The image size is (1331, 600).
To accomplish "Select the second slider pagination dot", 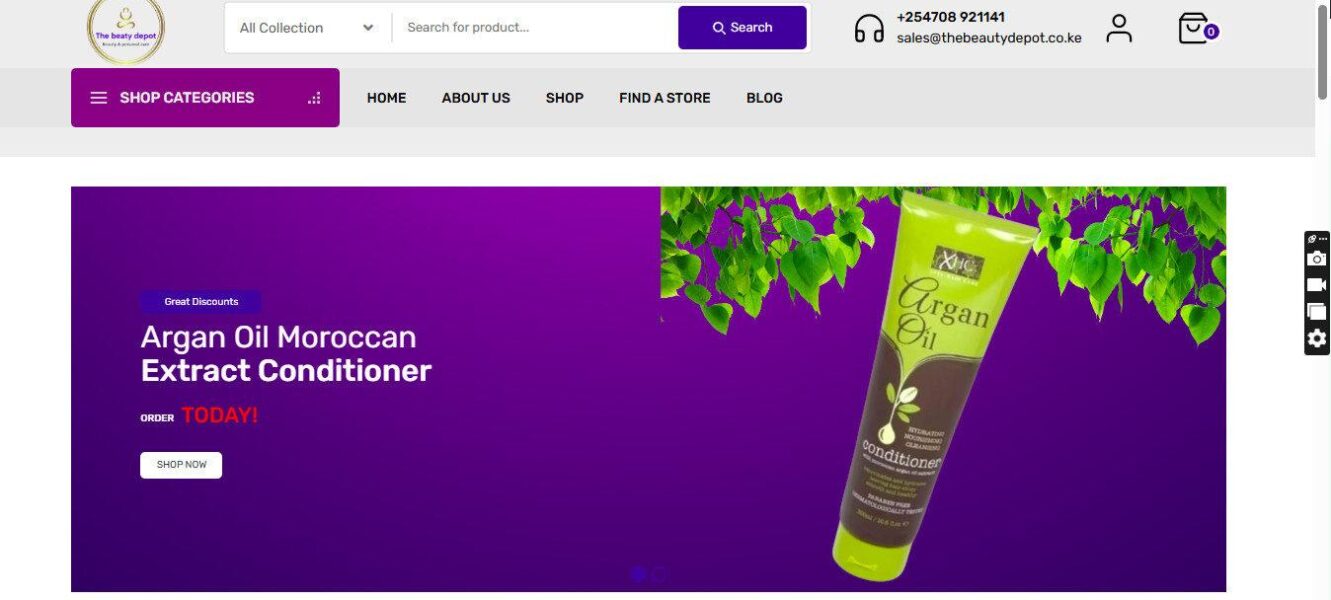I will pyautogui.click(x=659, y=574).
